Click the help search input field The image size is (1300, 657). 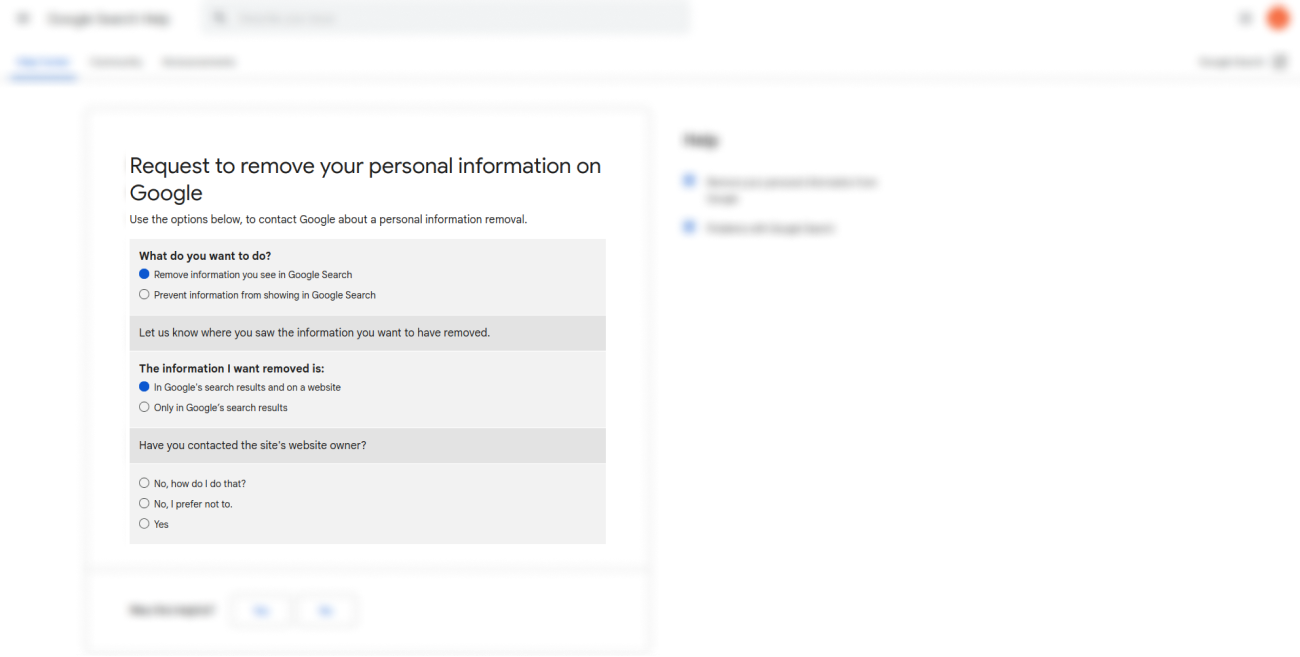tap(450, 18)
